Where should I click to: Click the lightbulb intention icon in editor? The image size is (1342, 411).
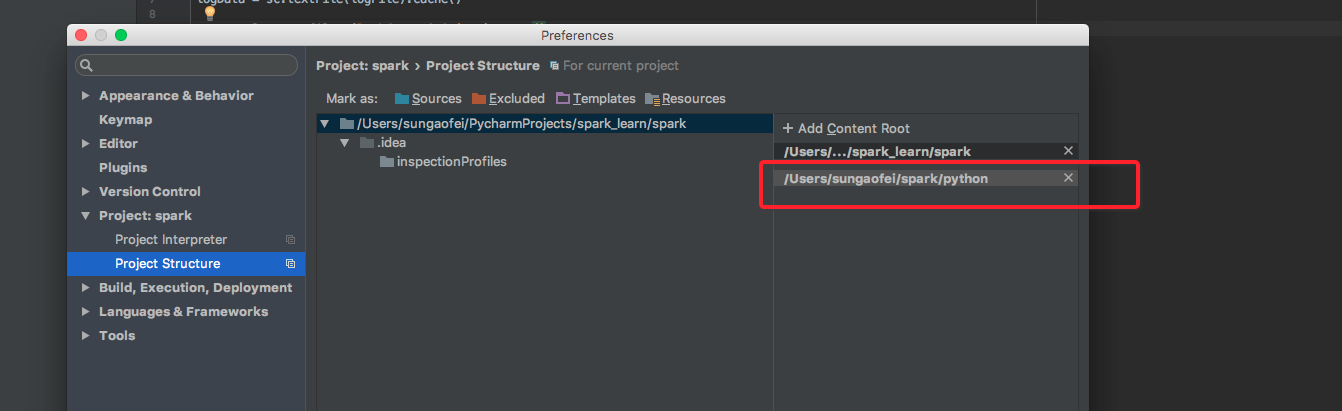[x=210, y=13]
